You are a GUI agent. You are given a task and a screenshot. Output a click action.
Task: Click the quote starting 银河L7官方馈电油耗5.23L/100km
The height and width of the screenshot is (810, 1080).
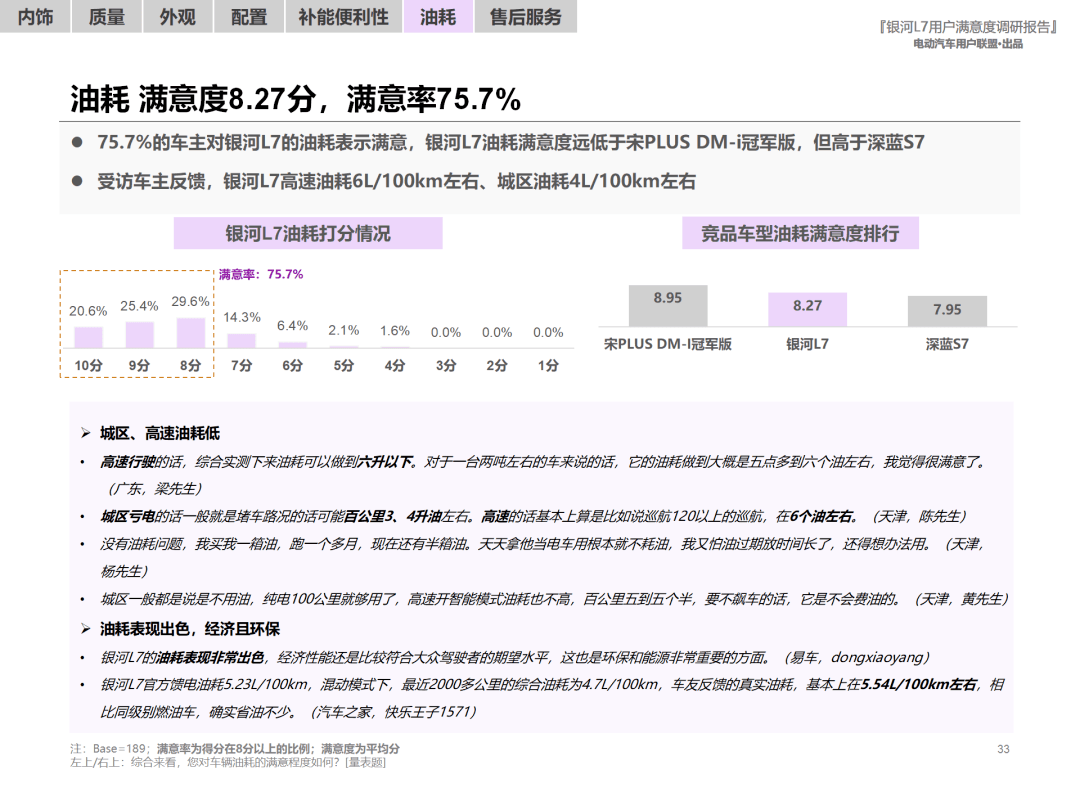tap(552, 698)
